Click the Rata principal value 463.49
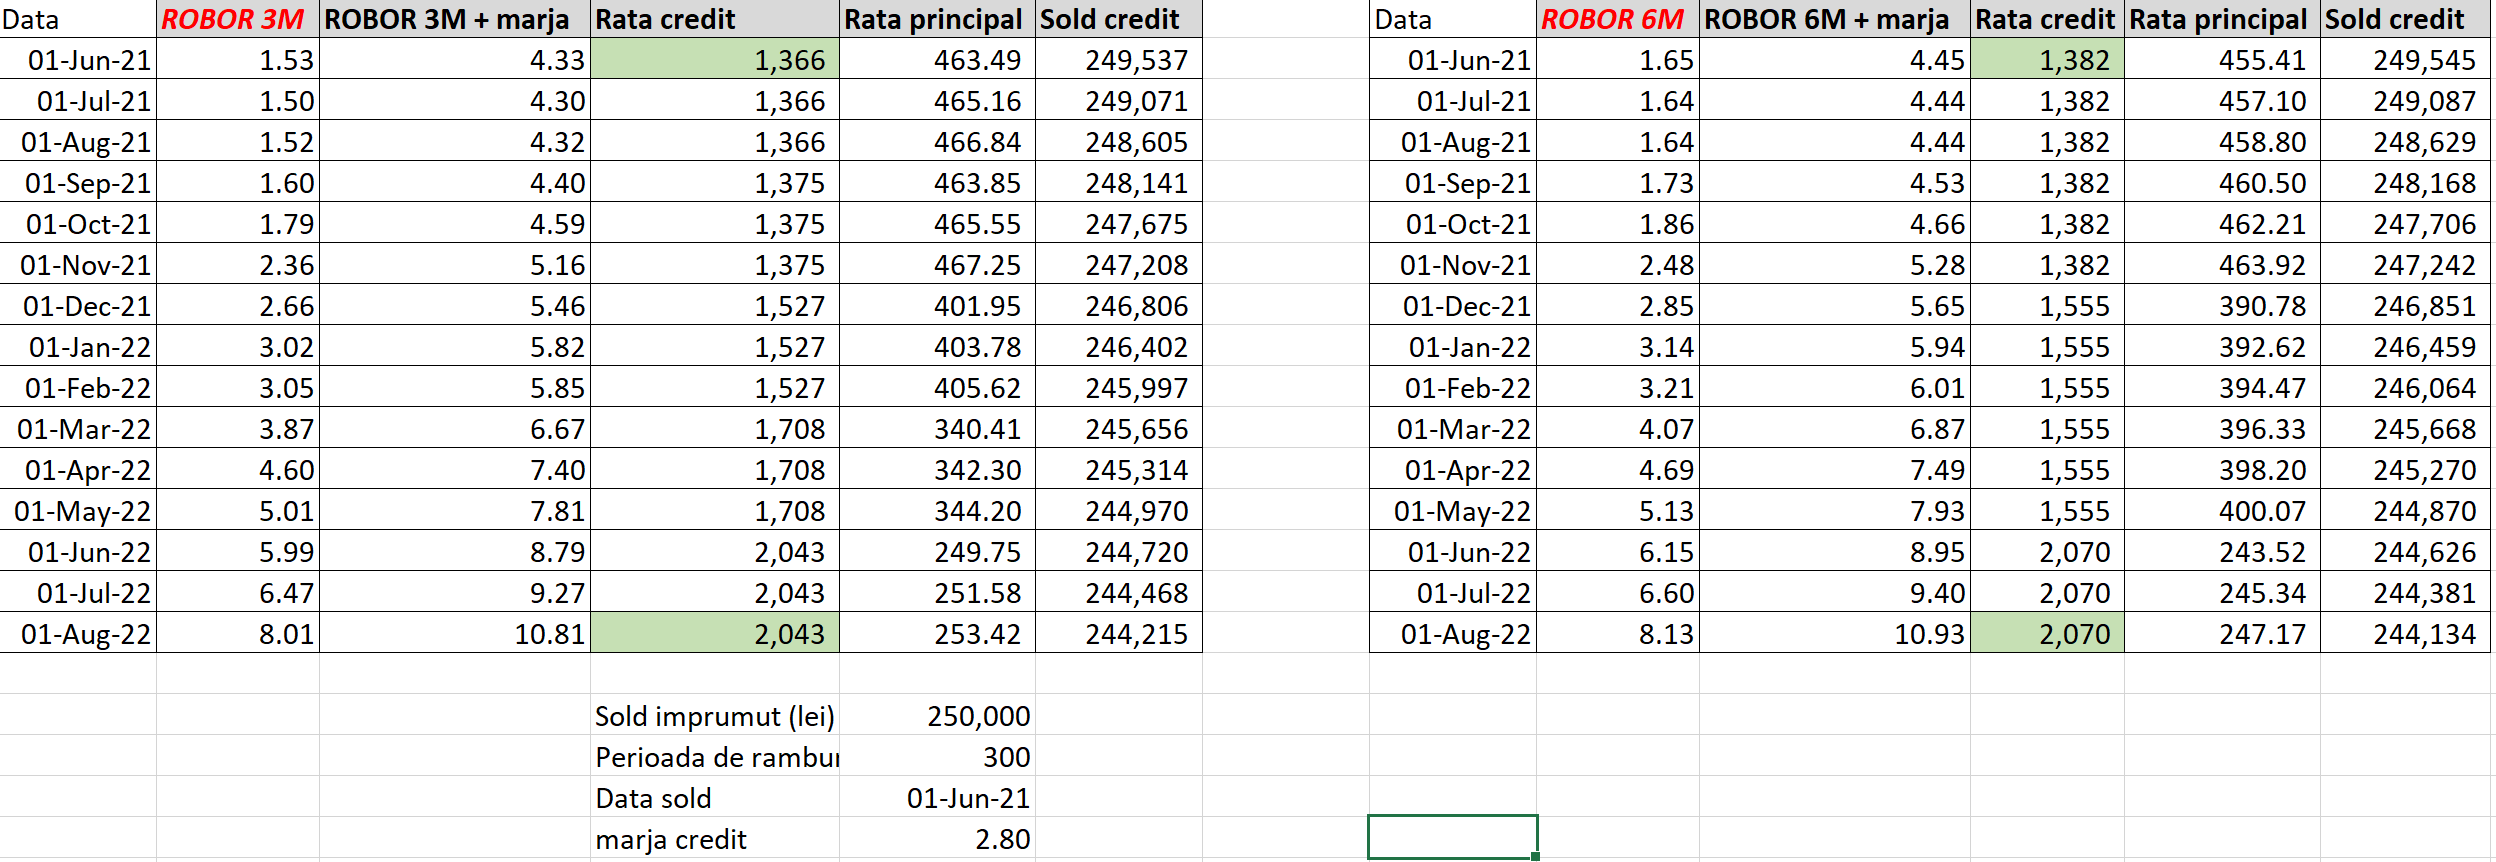 pos(937,60)
